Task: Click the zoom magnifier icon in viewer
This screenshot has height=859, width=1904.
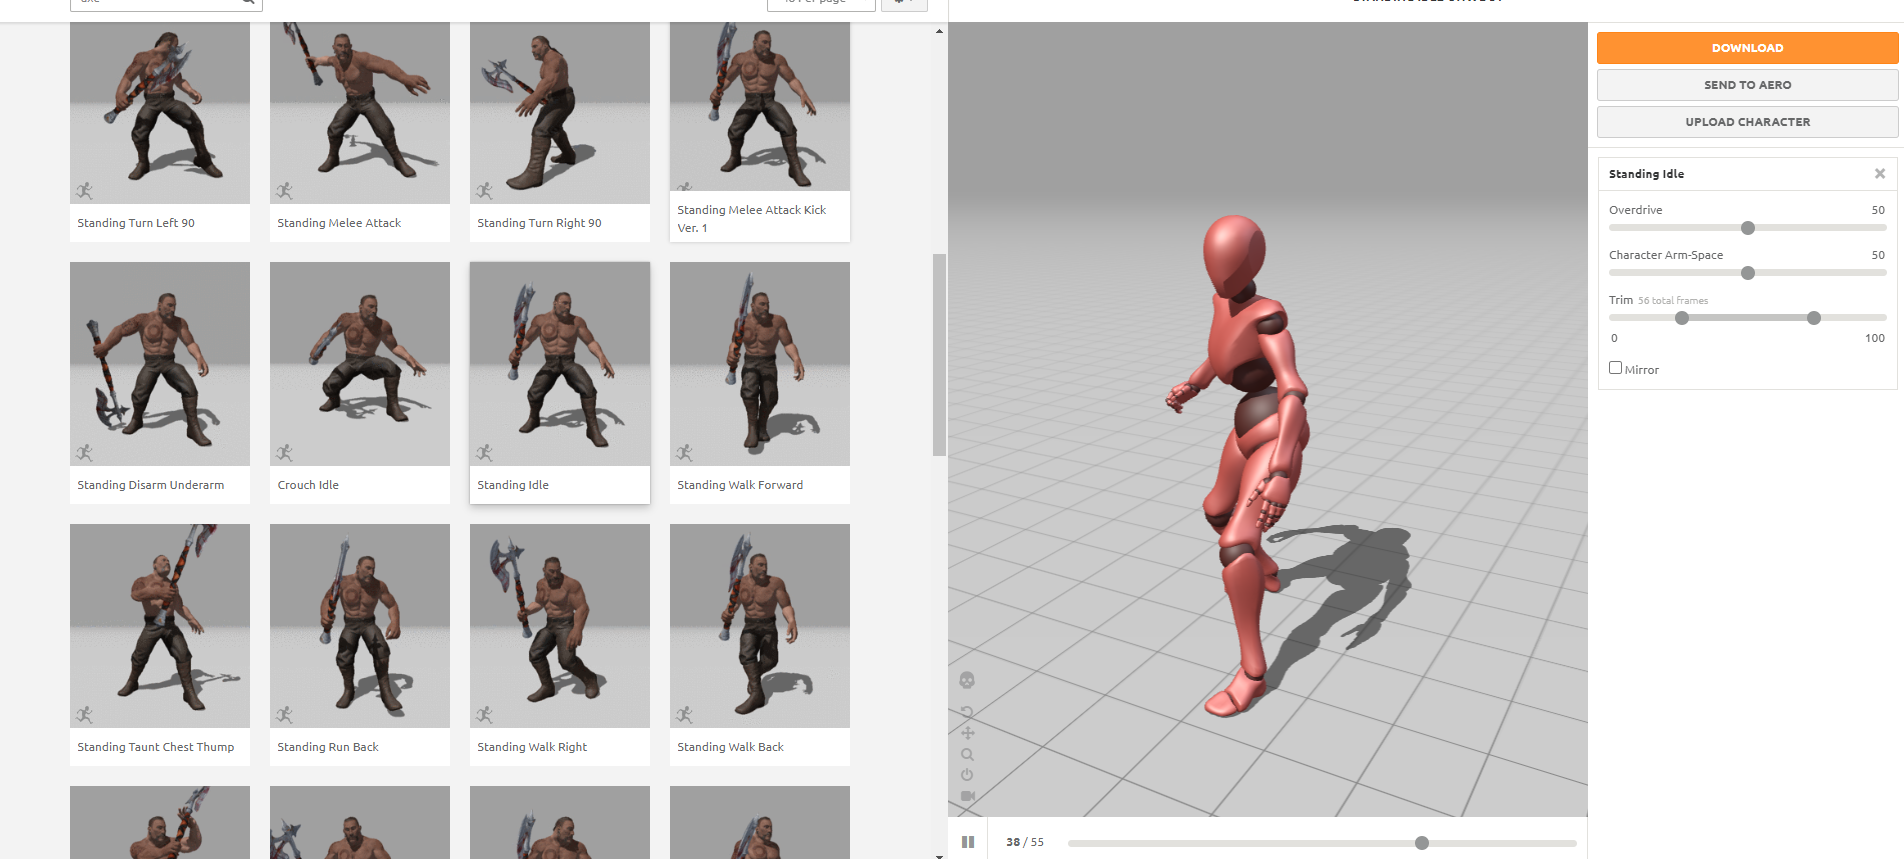Action: click(x=967, y=754)
